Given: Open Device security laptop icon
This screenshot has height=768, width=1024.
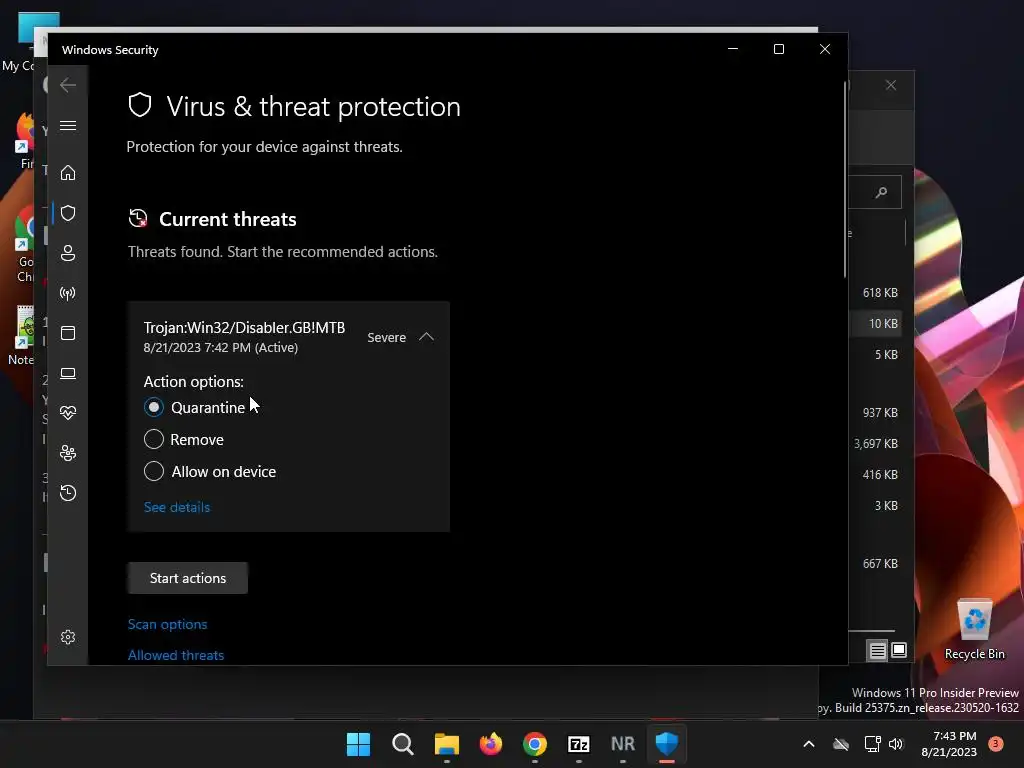Looking at the screenshot, I should coord(68,373).
